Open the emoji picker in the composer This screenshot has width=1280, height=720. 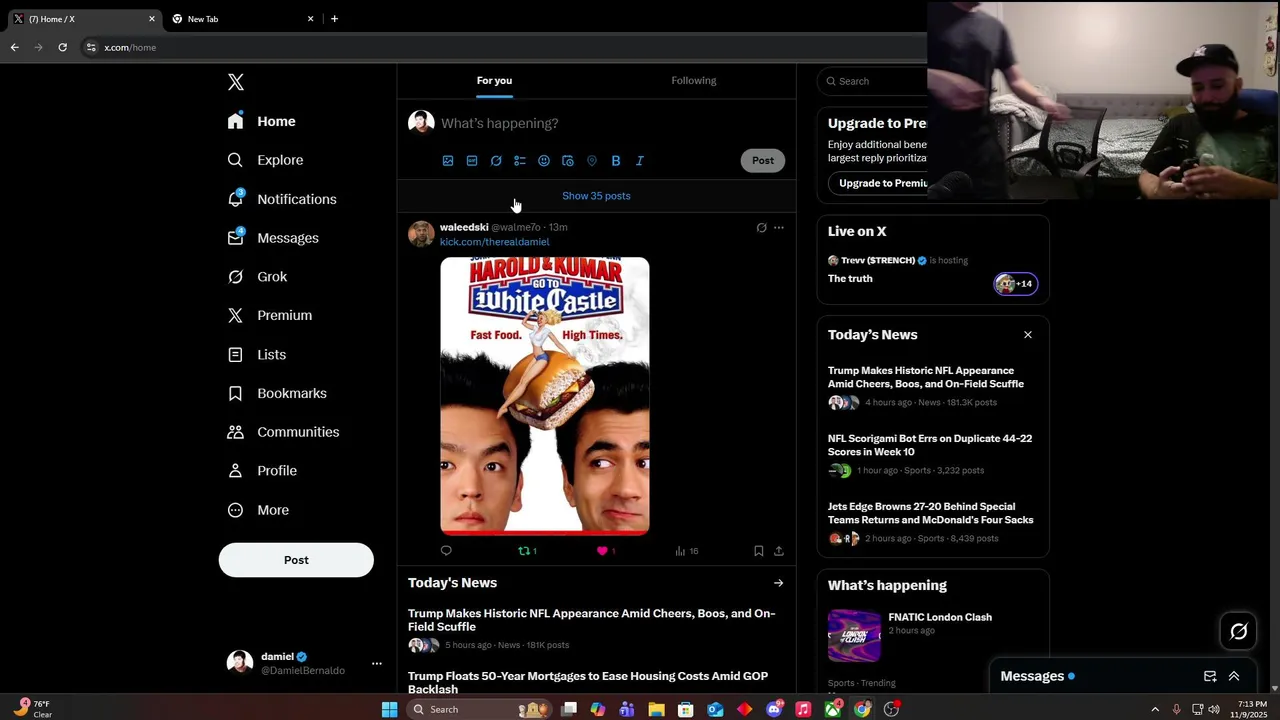coord(544,161)
